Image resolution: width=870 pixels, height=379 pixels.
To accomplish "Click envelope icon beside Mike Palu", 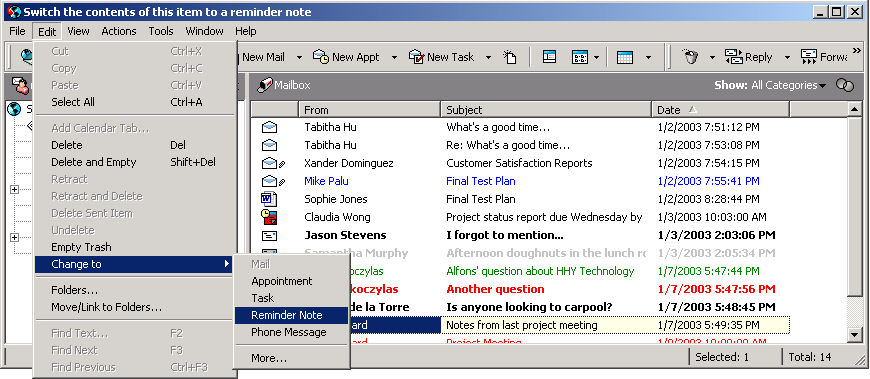I will pos(272,181).
